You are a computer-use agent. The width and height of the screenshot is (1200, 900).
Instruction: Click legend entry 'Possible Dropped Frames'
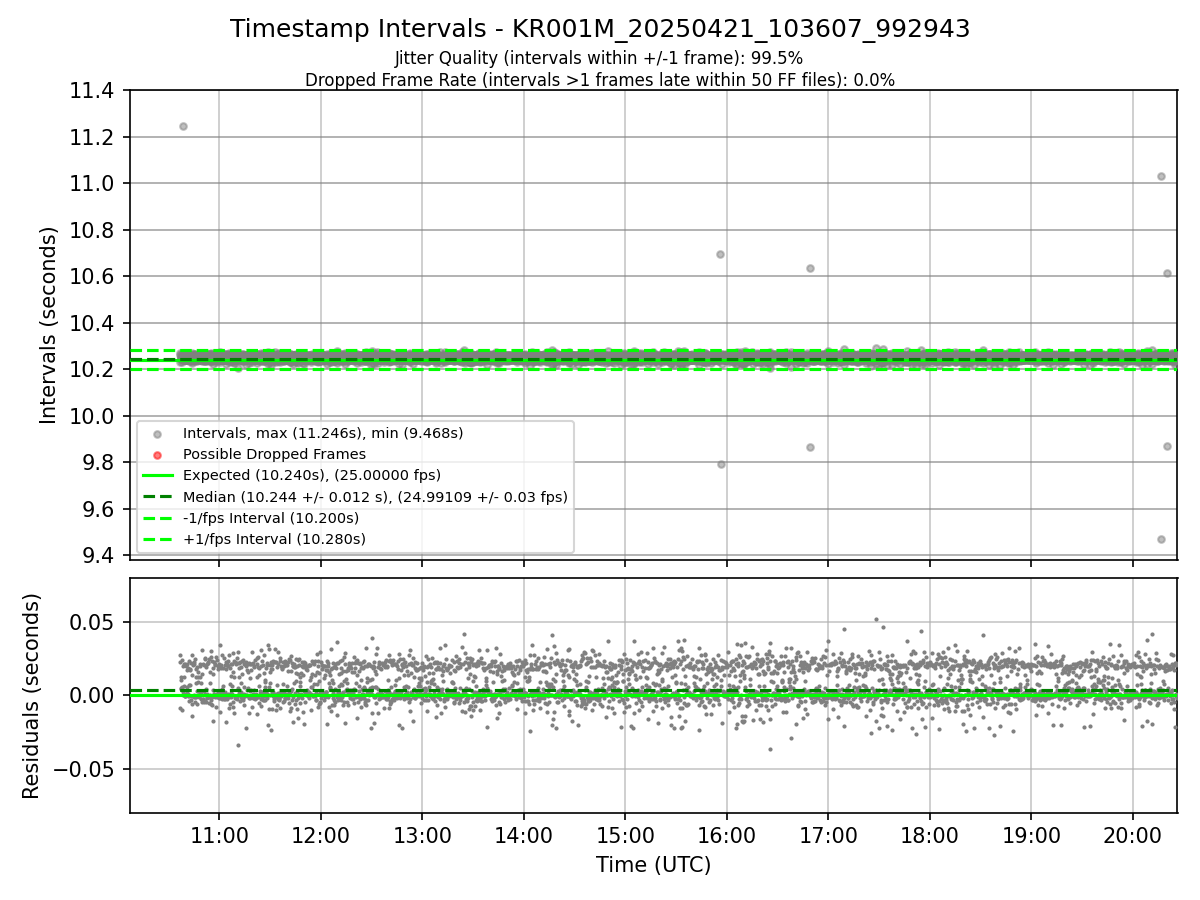pyautogui.click(x=274, y=454)
